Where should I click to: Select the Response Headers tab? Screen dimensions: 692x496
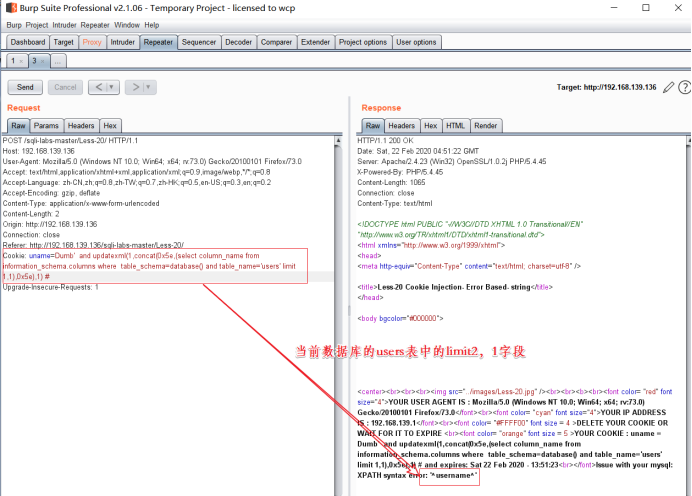[x=401, y=126]
